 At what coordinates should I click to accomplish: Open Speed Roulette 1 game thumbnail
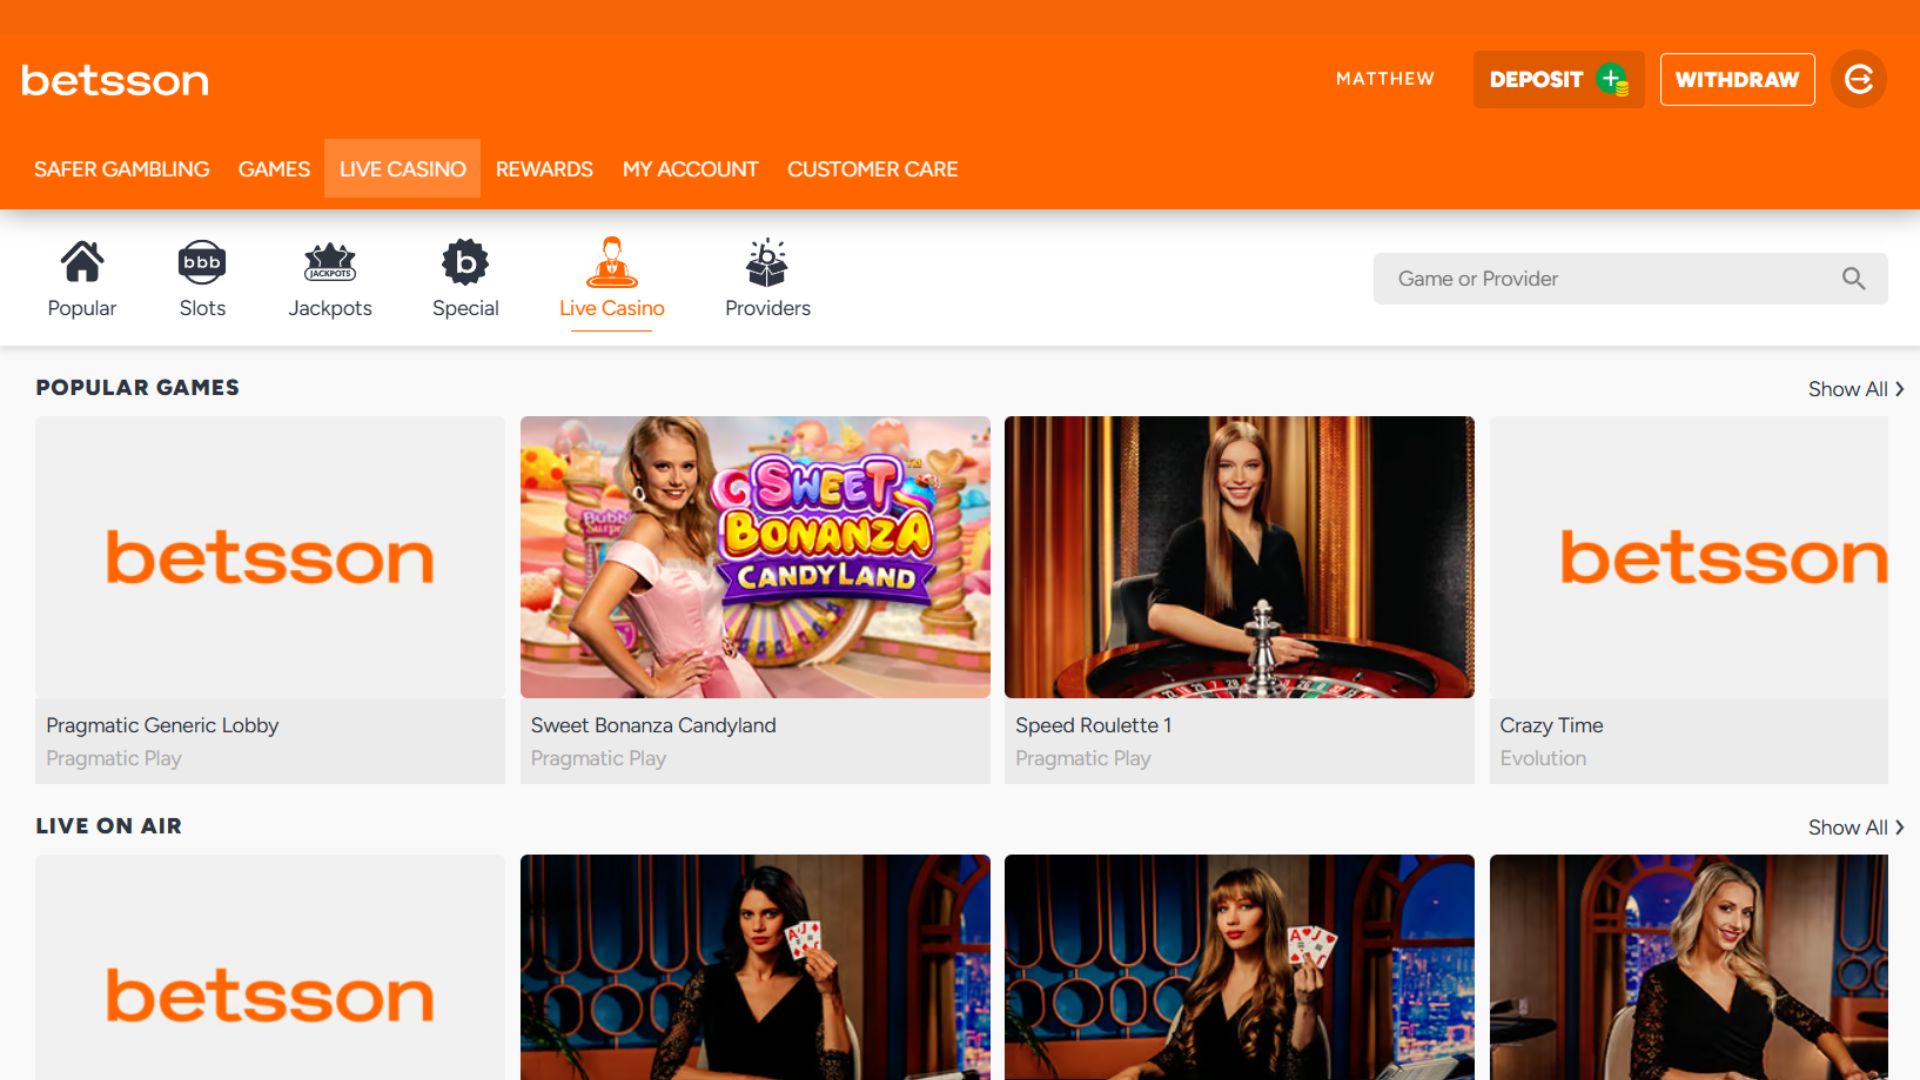[1239, 557]
